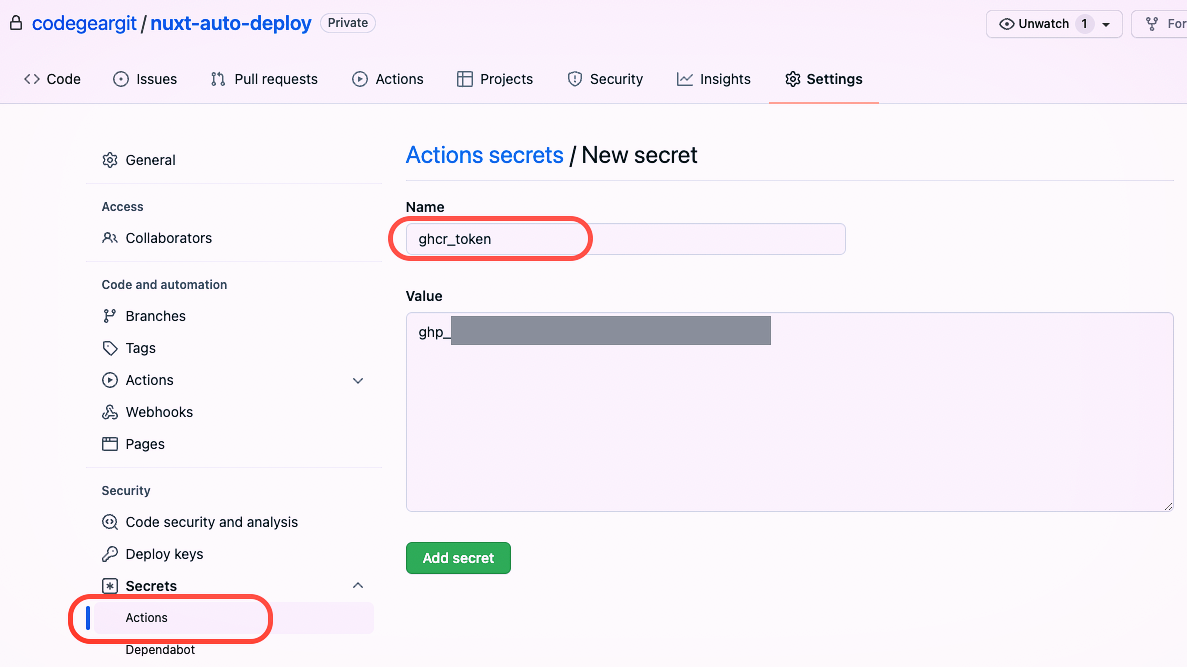The width and height of the screenshot is (1187, 667).
Task: Switch to the Projects tab
Action: (495, 79)
